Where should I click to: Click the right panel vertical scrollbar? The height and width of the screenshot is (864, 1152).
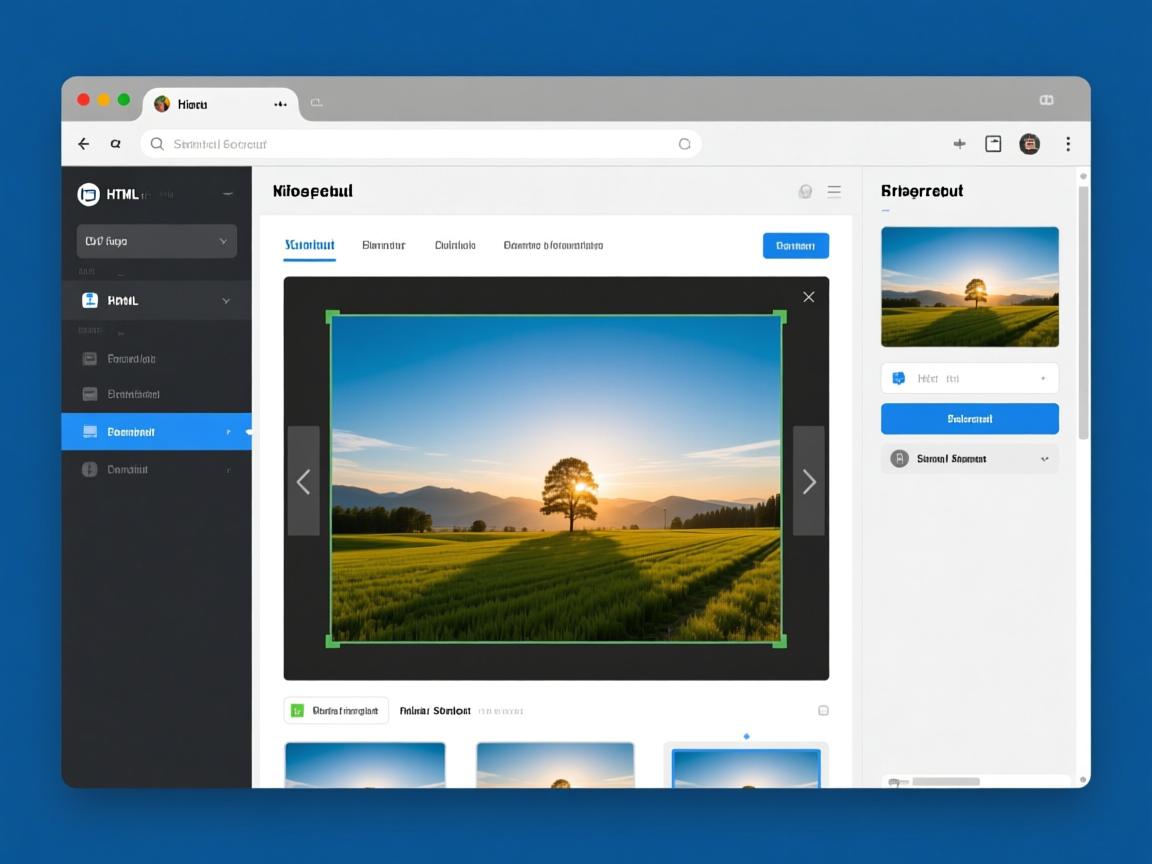[1083, 310]
